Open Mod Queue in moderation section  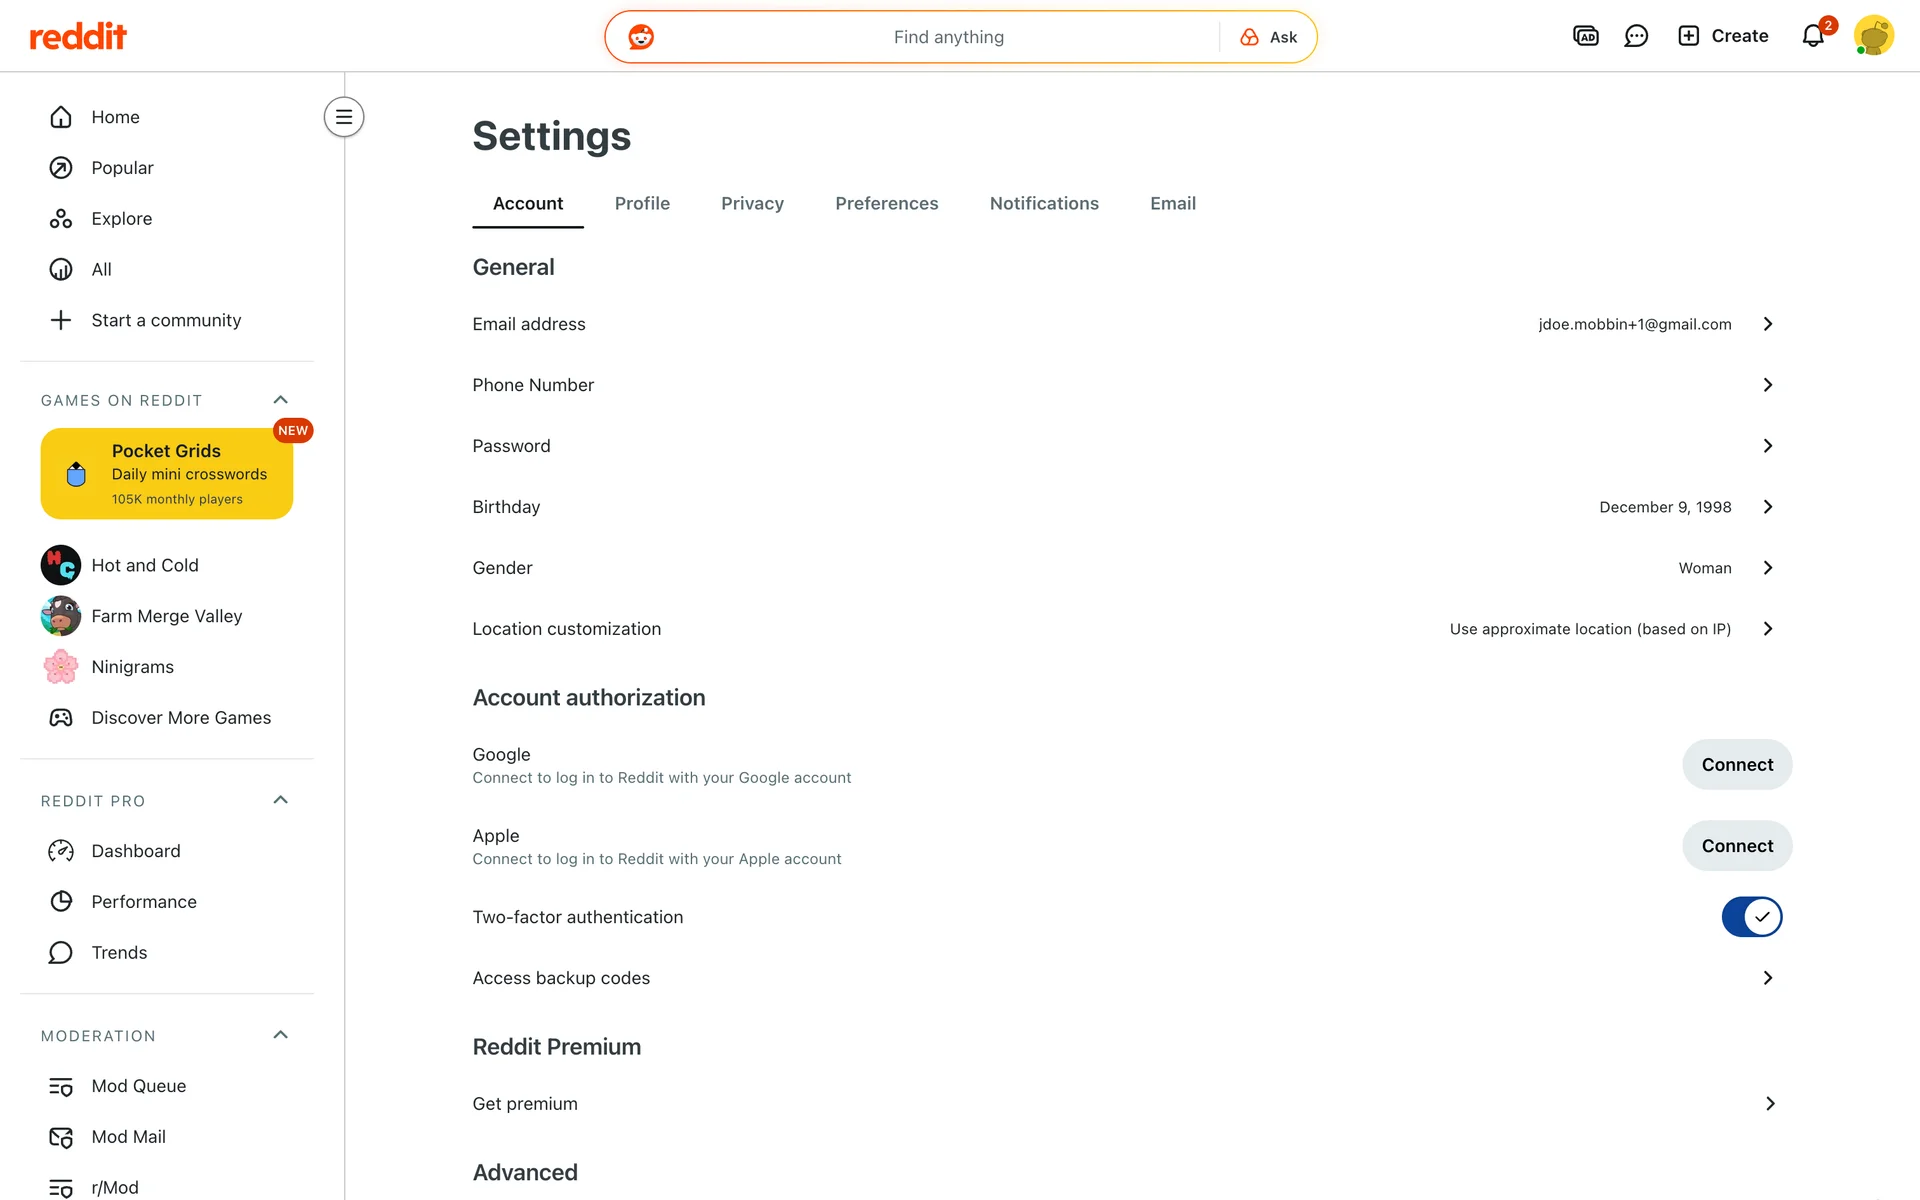138,1086
